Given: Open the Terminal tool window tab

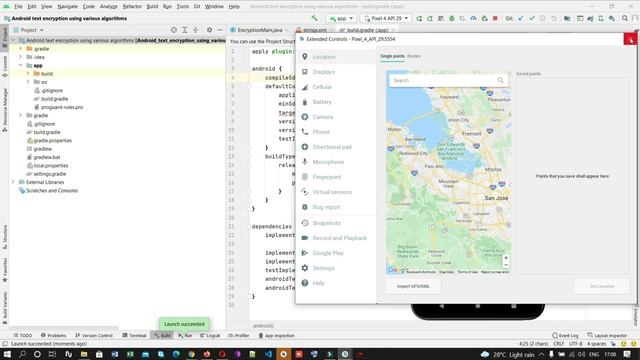Looking at the screenshot, I should (134, 335).
